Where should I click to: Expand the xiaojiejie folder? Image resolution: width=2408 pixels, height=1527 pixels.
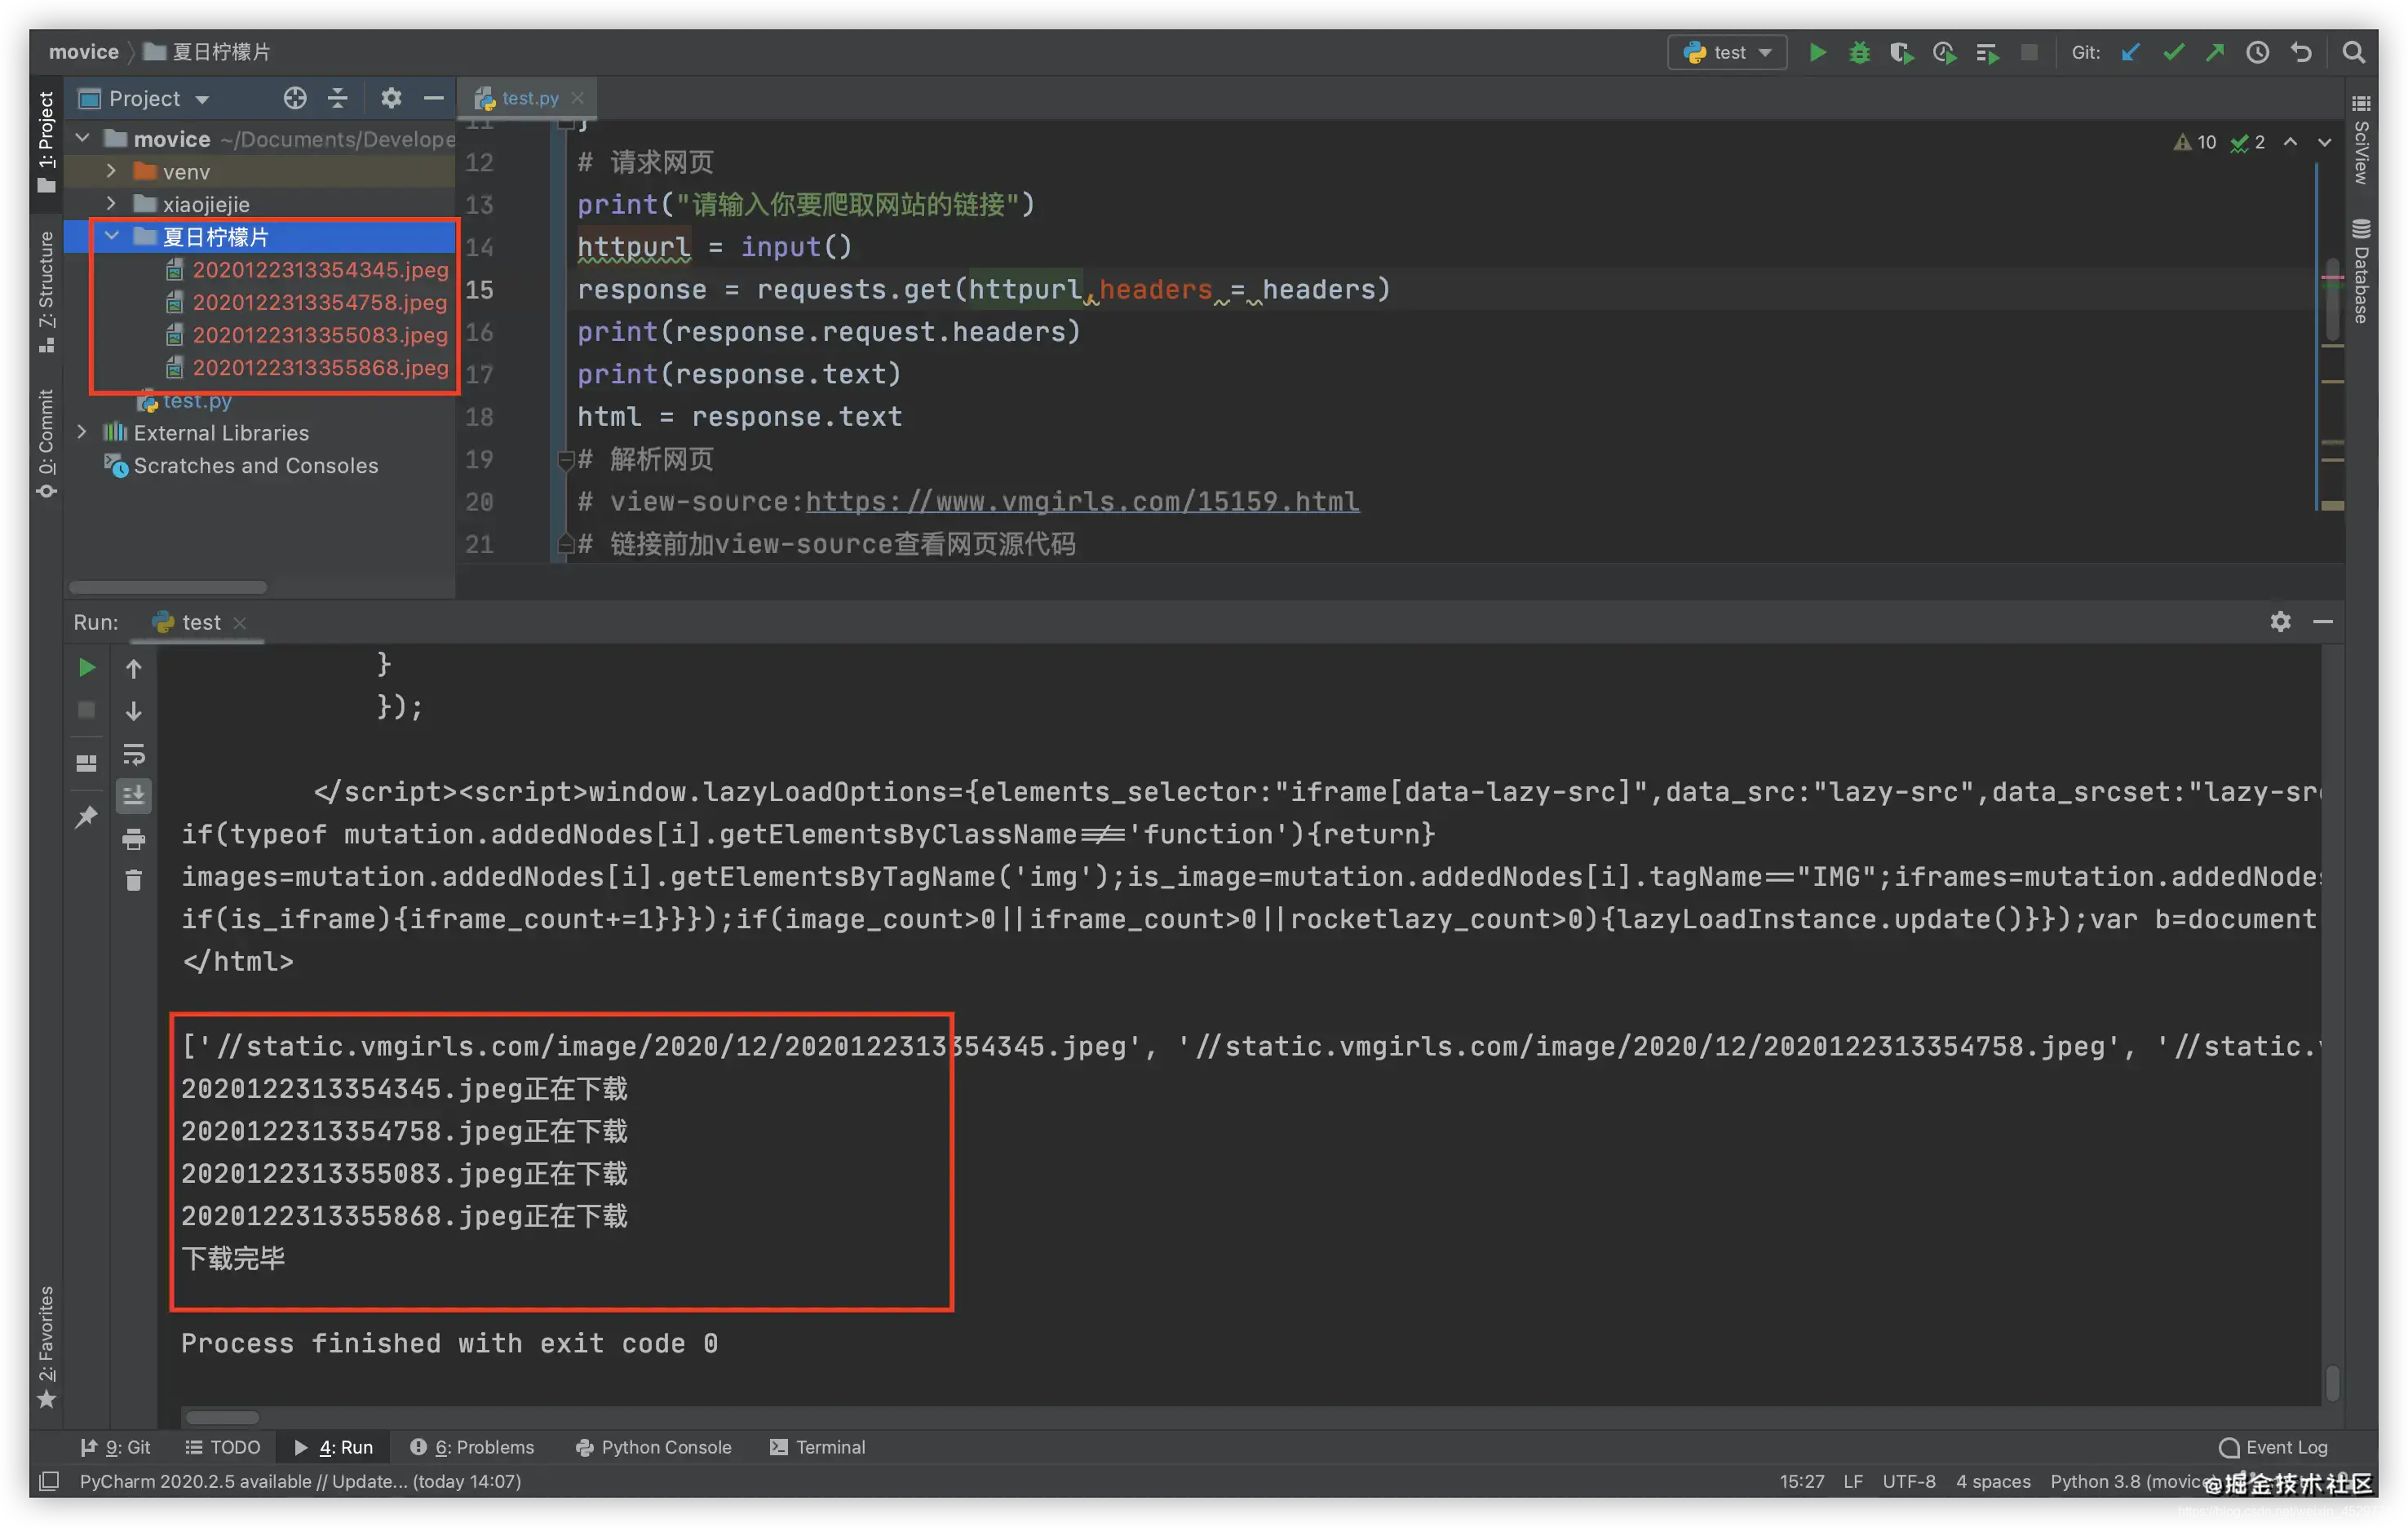pyautogui.click(x=111, y=204)
